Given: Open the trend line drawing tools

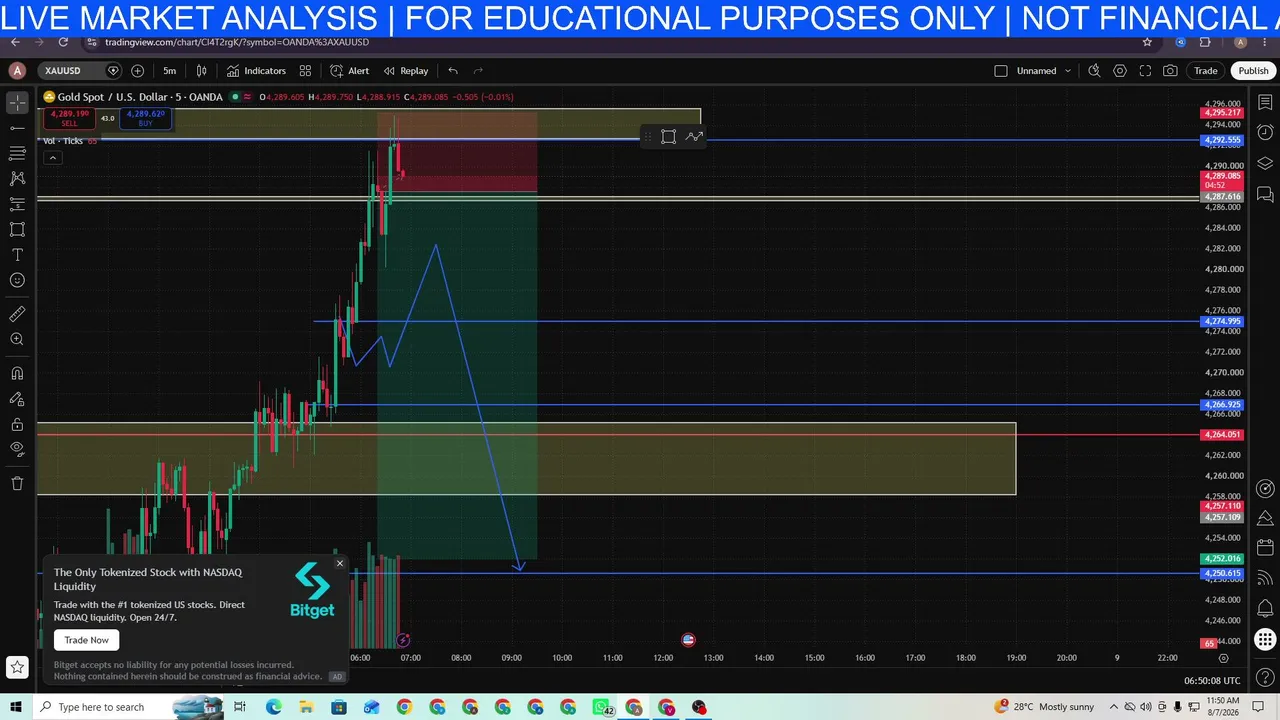Looking at the screenshot, I should point(17,128).
